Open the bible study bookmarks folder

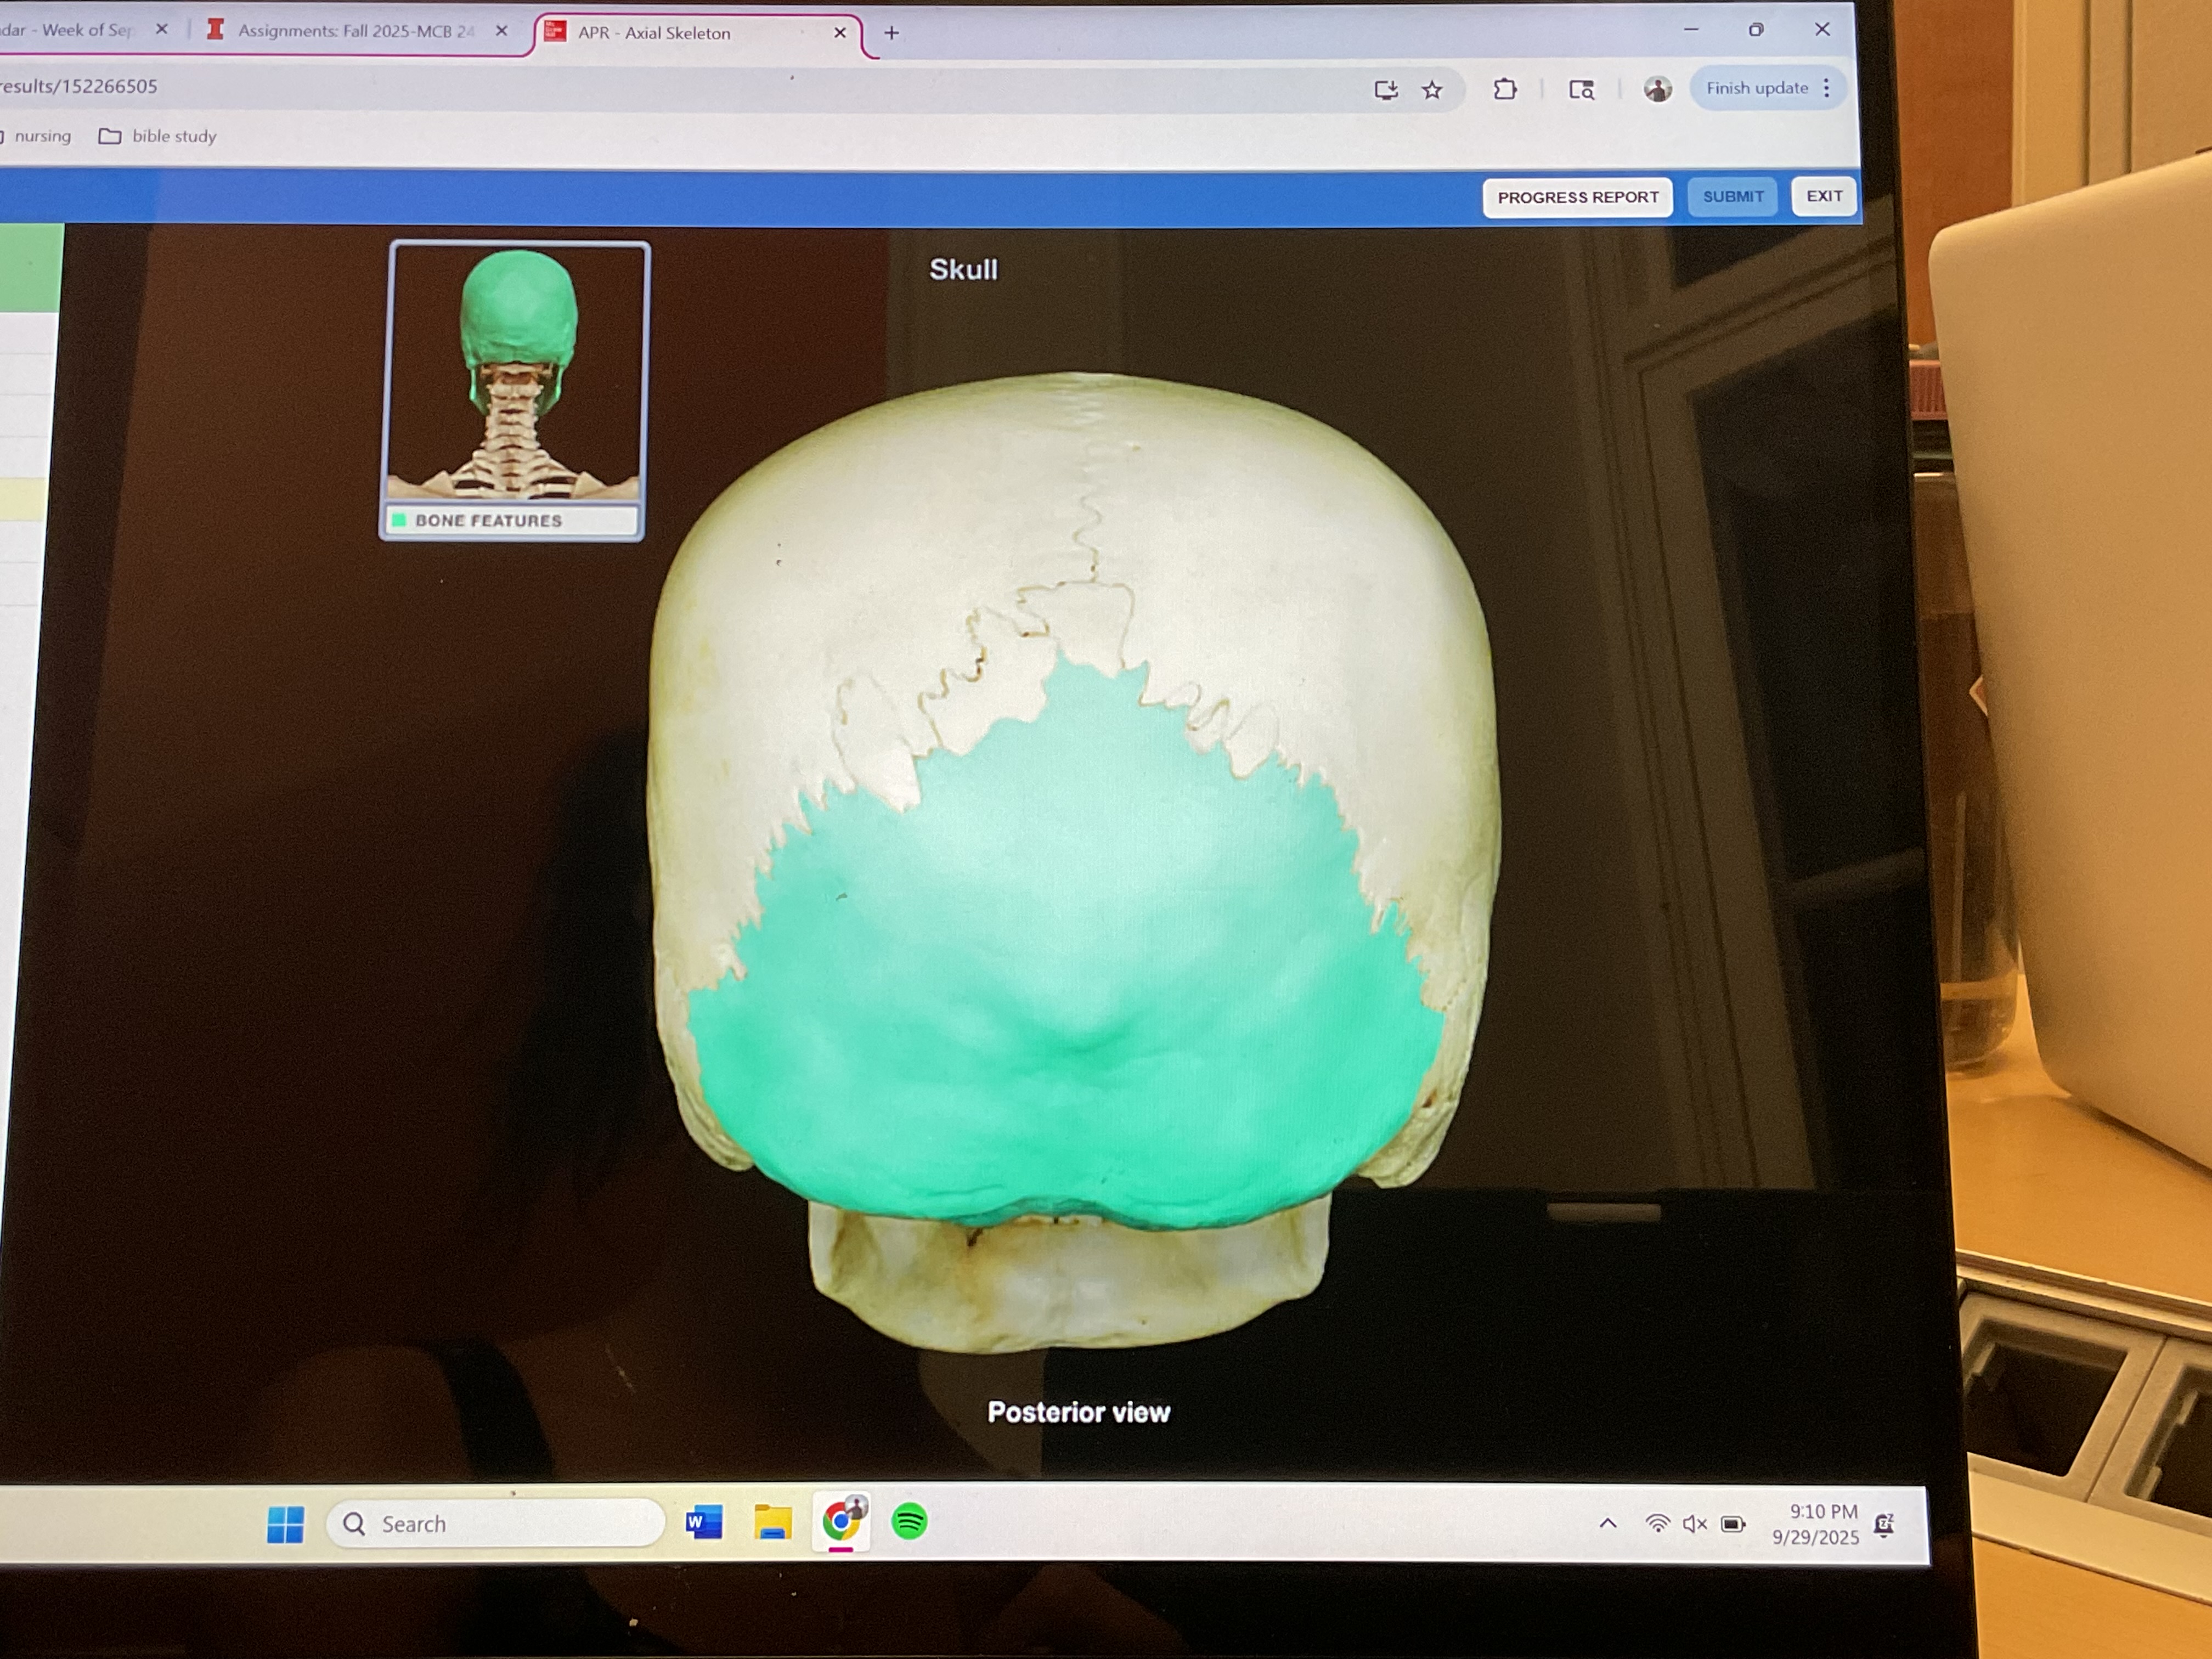[158, 136]
